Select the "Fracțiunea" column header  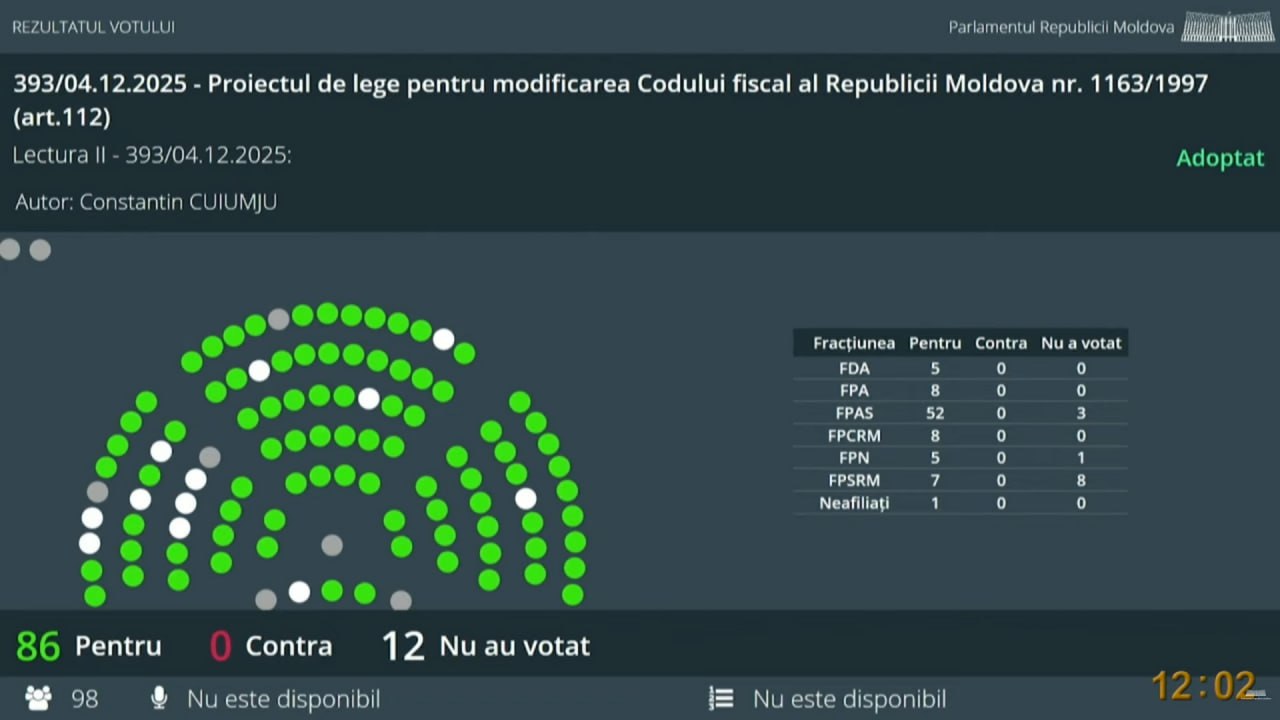click(854, 343)
